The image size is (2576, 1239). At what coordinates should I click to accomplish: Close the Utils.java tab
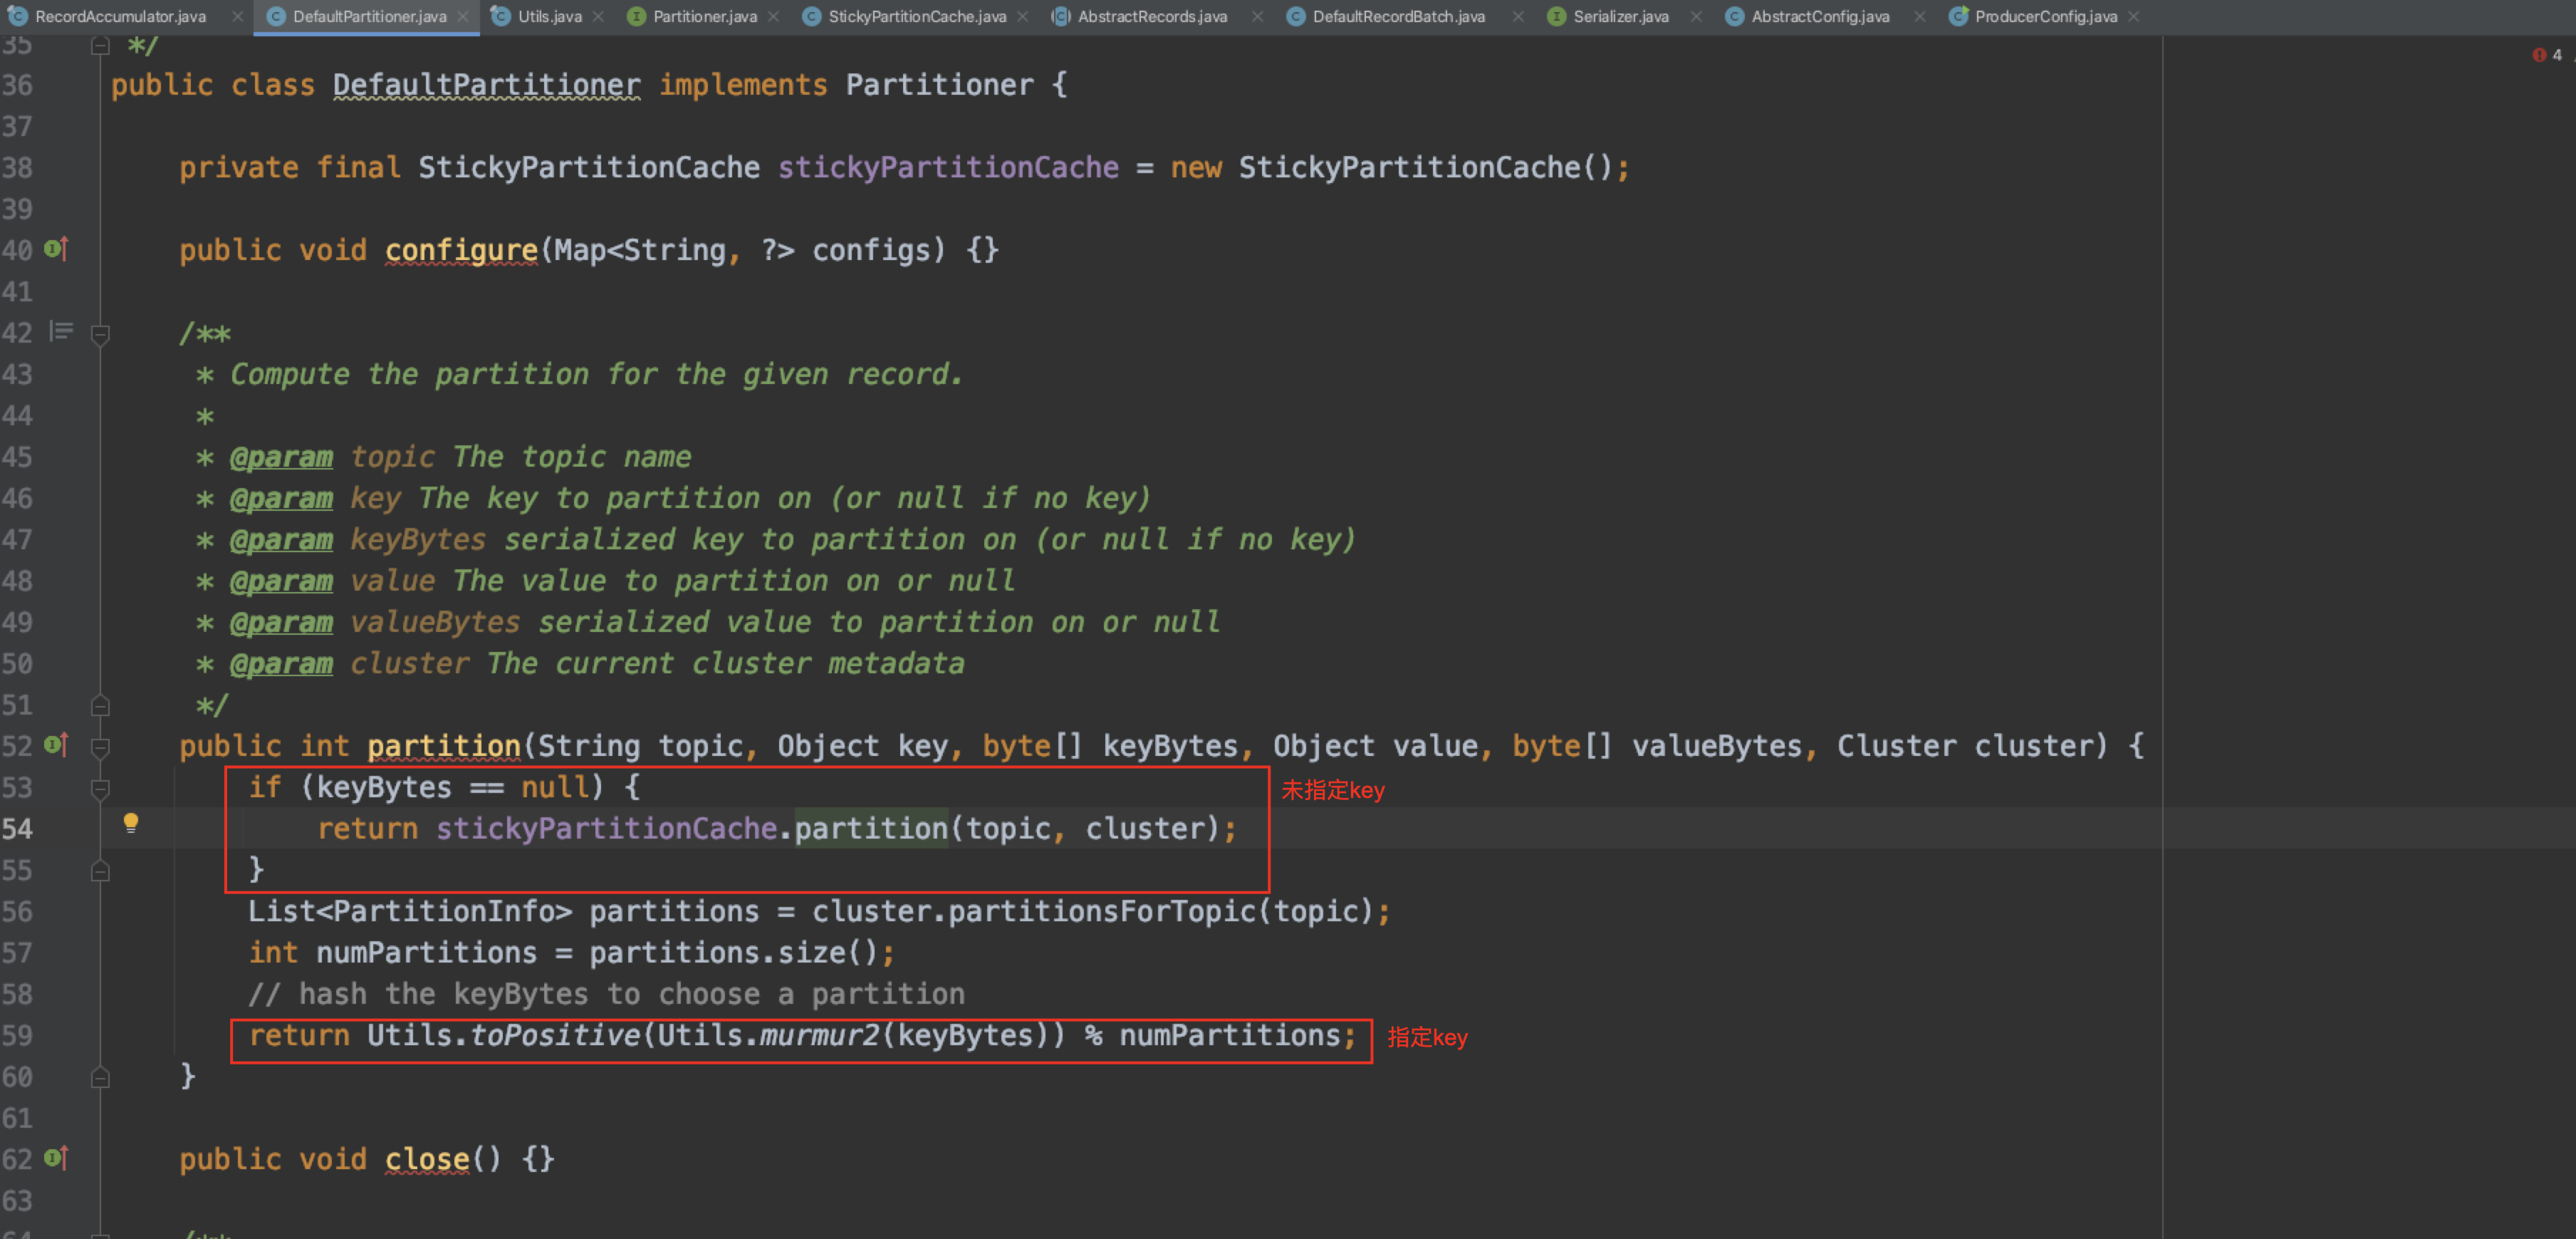[x=598, y=16]
